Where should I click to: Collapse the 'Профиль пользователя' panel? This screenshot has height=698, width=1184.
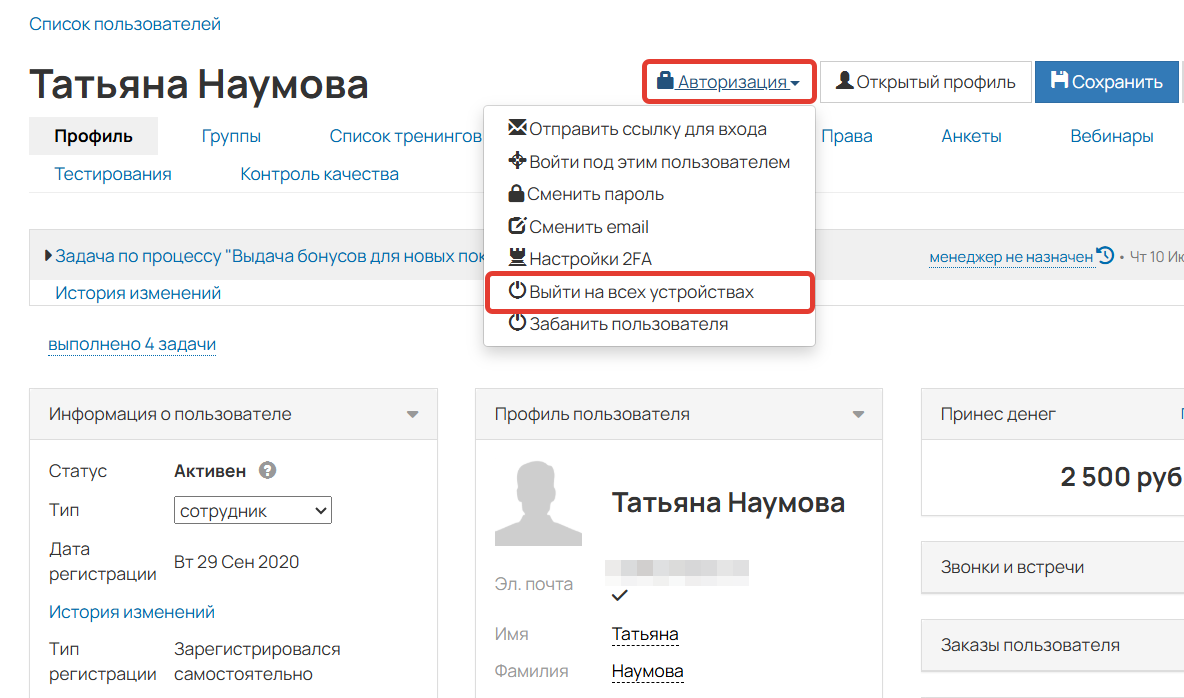coord(857,413)
